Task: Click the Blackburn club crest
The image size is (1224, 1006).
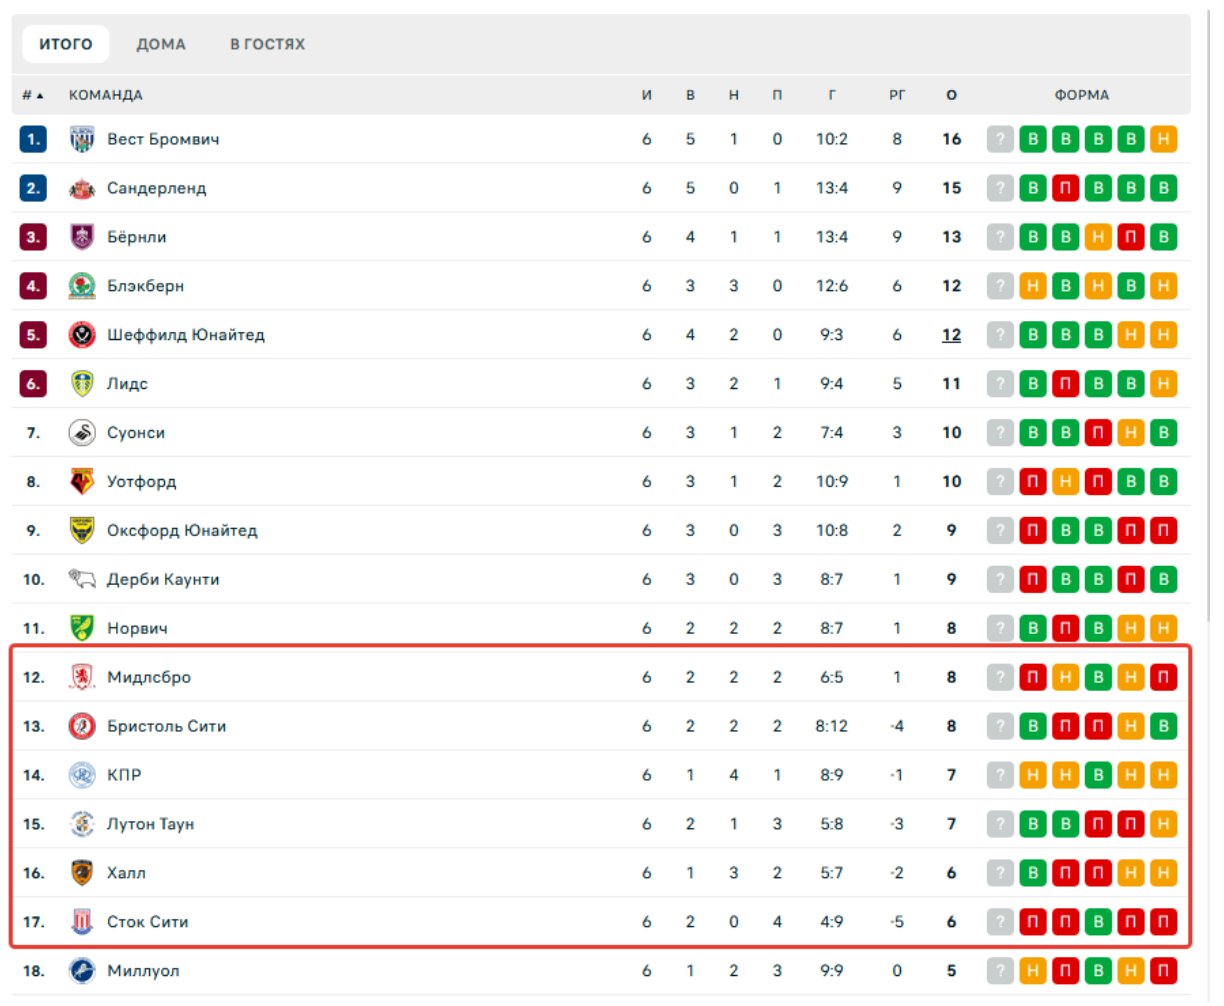Action: [x=82, y=286]
